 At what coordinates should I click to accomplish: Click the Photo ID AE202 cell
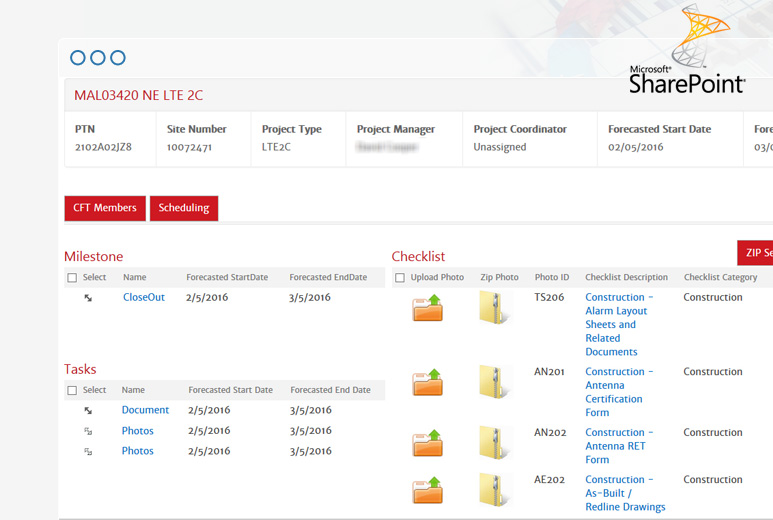(549, 480)
